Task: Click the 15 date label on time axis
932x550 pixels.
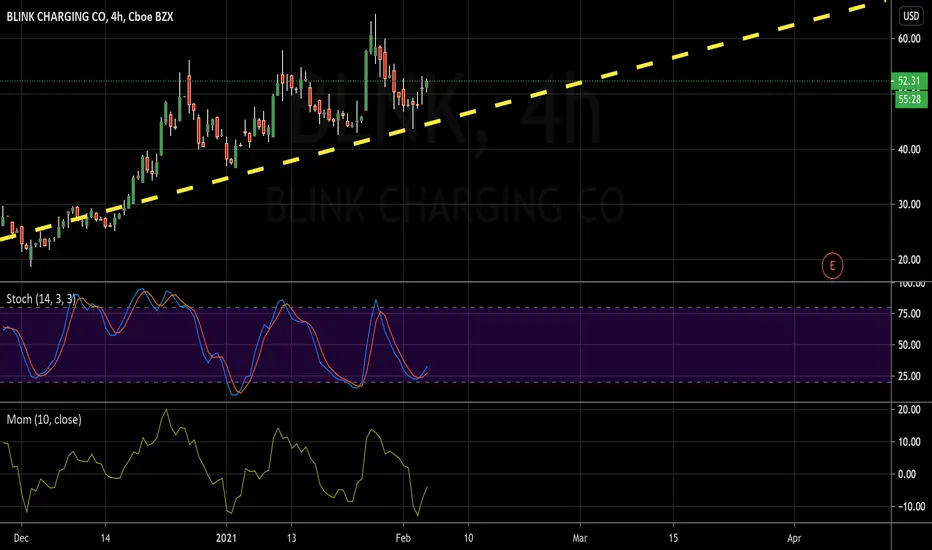Action: pyautogui.click(x=673, y=538)
